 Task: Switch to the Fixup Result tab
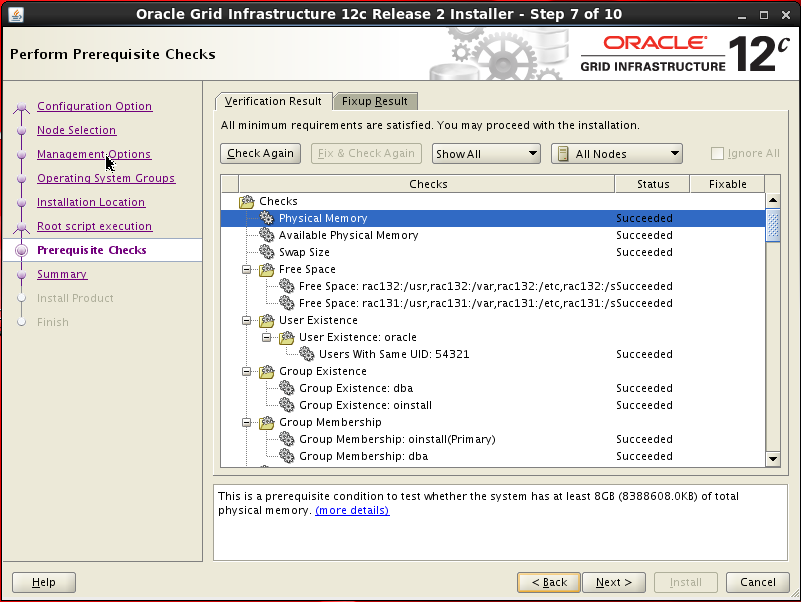click(x=375, y=101)
